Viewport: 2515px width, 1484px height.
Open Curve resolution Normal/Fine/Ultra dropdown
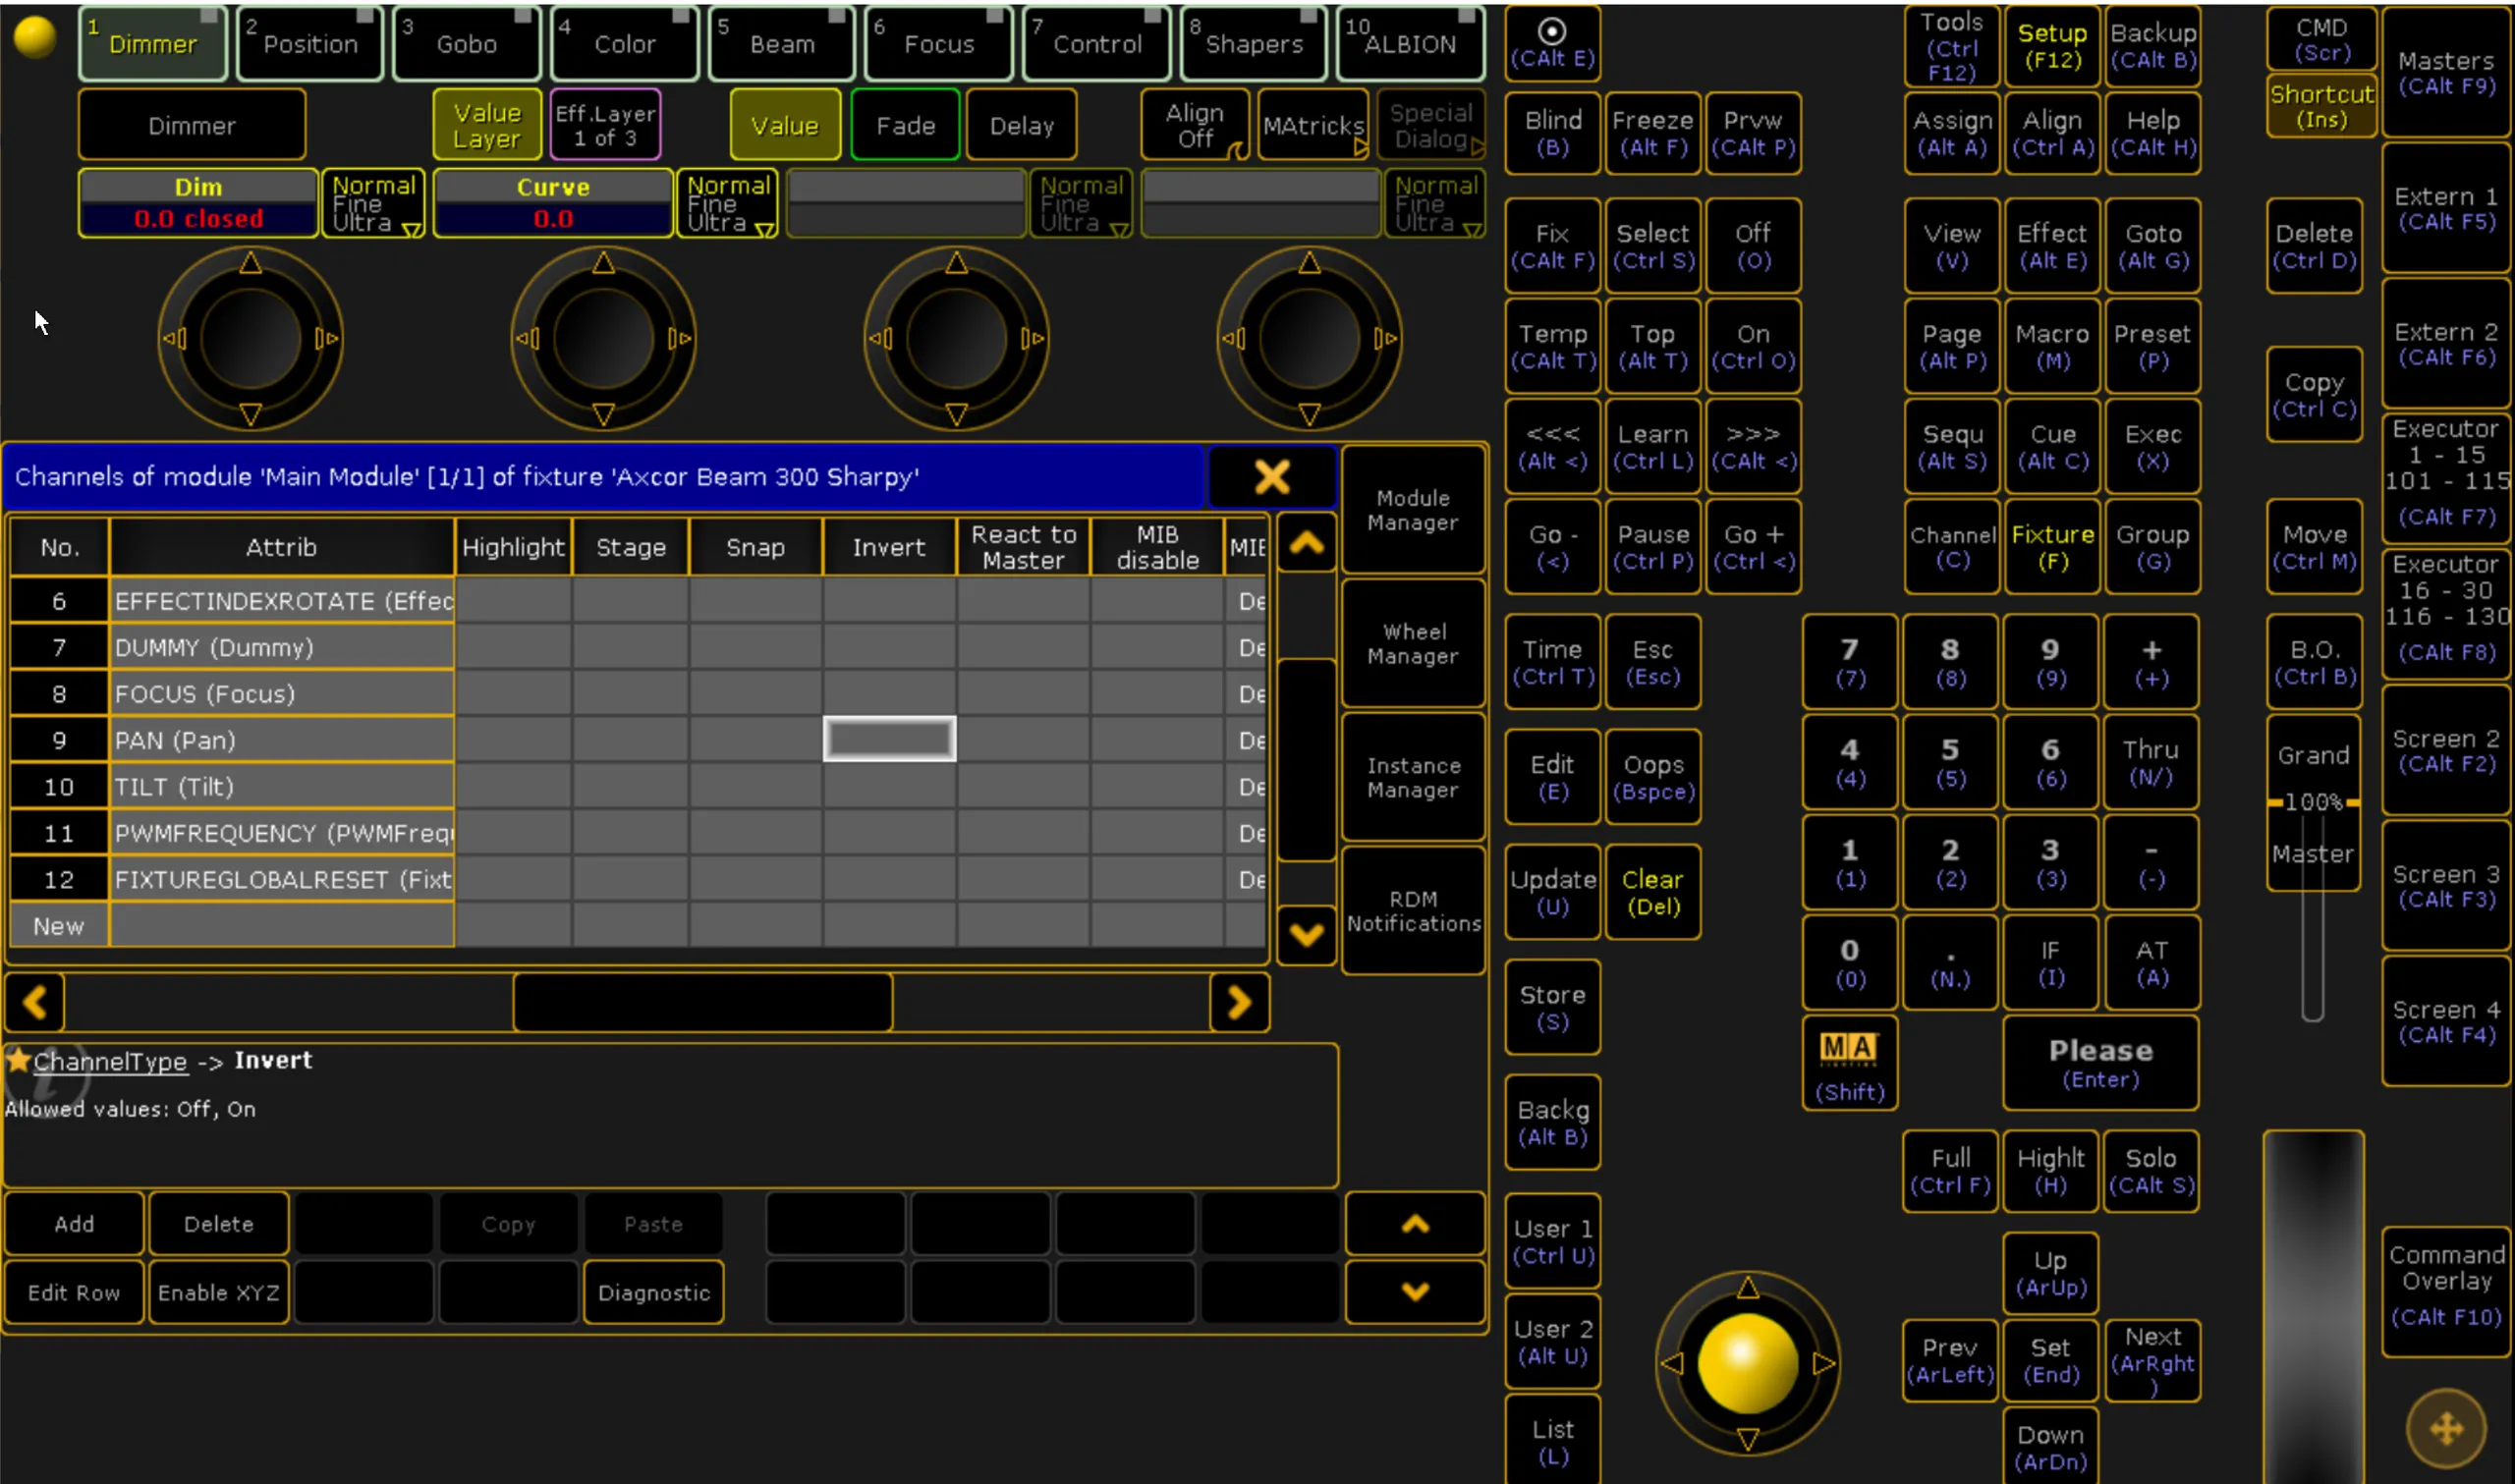[x=728, y=204]
